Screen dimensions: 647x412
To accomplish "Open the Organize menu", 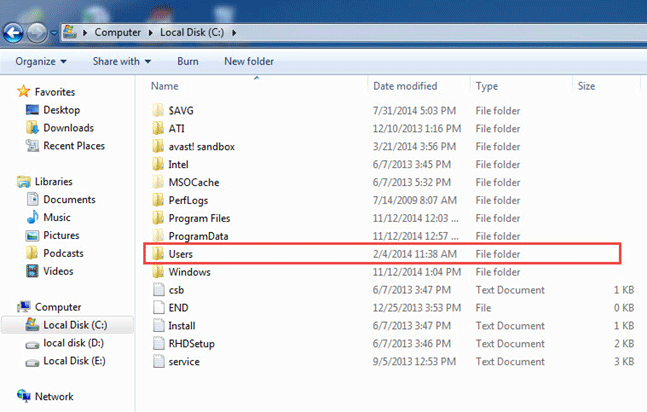I will click(41, 62).
